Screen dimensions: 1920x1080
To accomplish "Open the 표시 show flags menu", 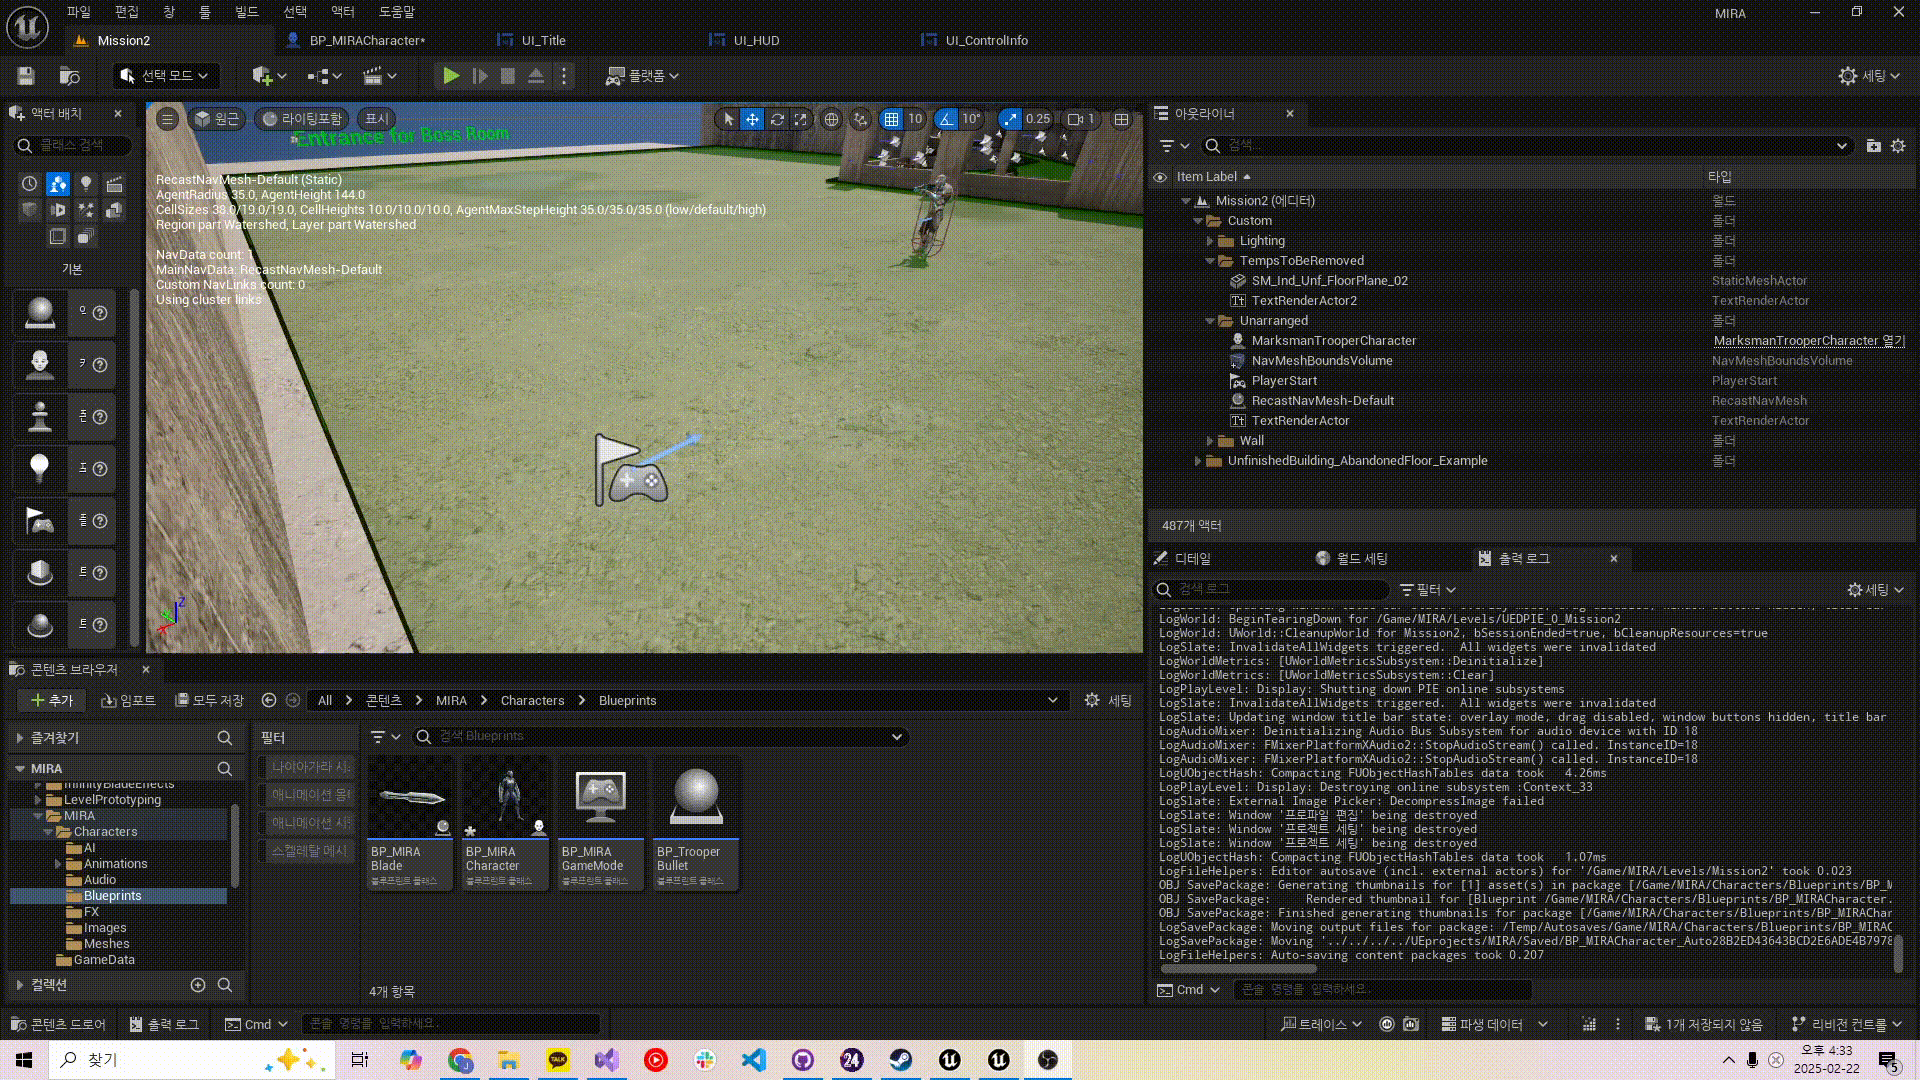I will point(376,119).
